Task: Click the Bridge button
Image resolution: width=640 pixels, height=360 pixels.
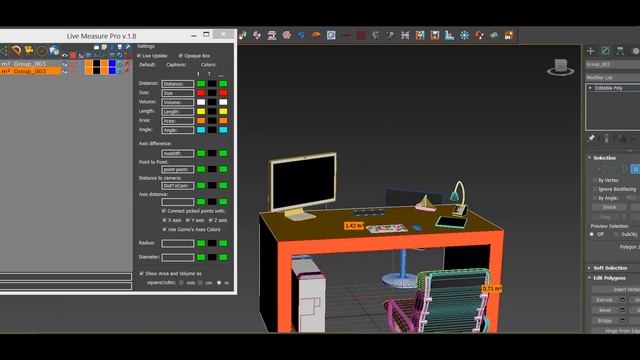Action: tap(604, 321)
